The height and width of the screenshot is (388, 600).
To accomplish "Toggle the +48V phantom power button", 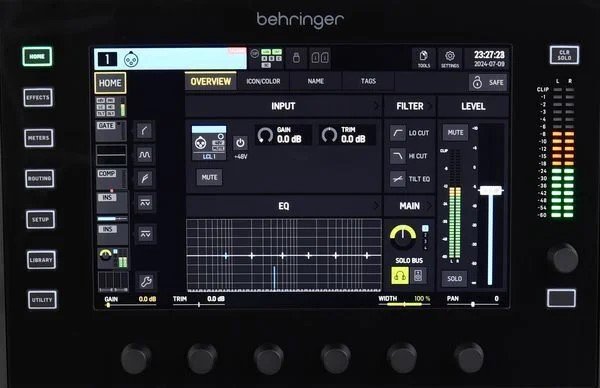I will 240,143.
